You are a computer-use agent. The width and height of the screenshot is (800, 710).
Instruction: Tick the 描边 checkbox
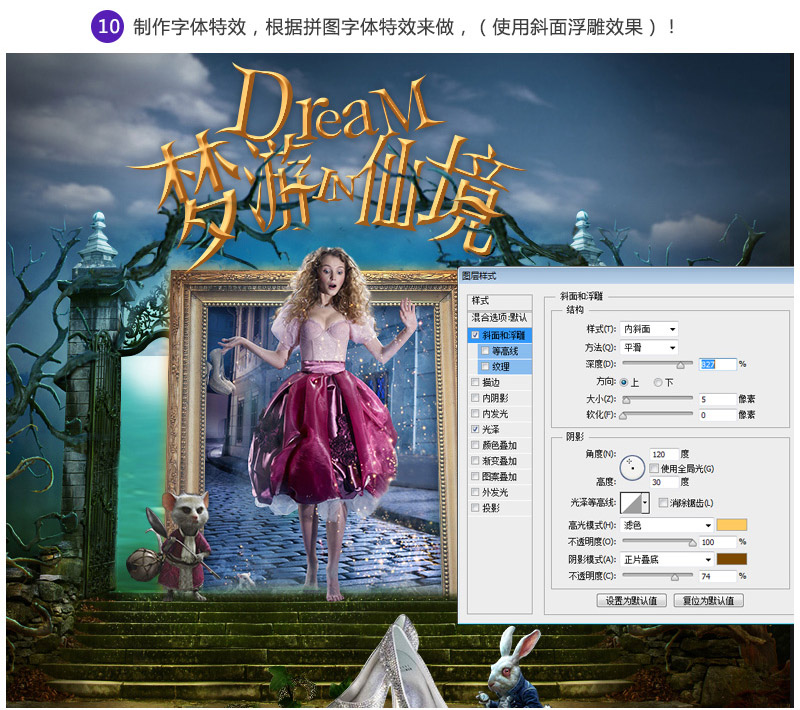click(475, 382)
